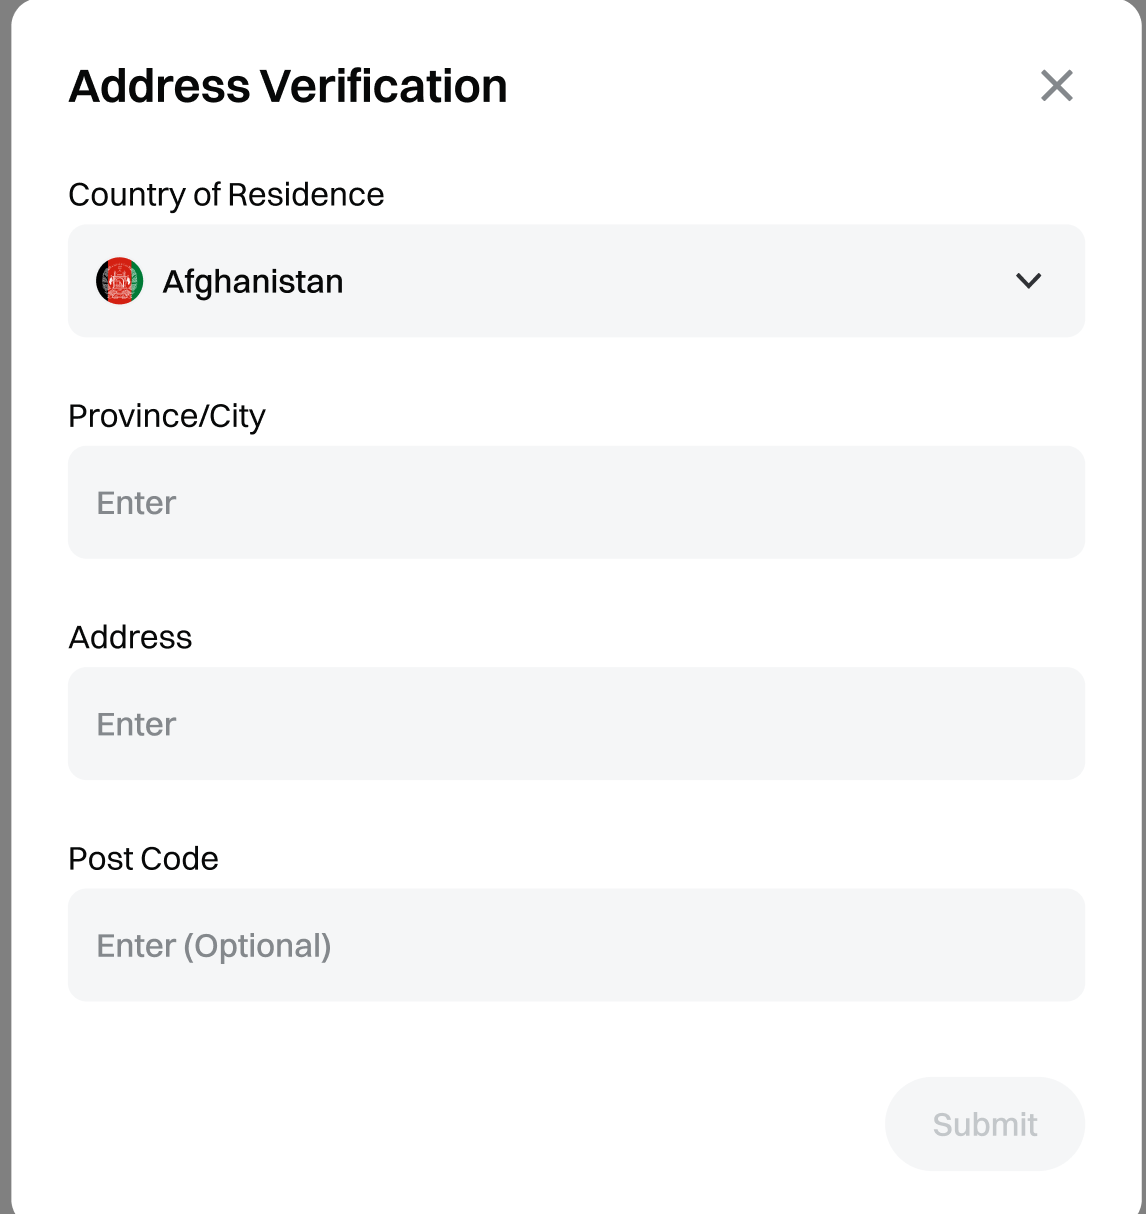Click the "Country of Residence" label
Viewport: 1146px width, 1214px height.
coord(226,194)
